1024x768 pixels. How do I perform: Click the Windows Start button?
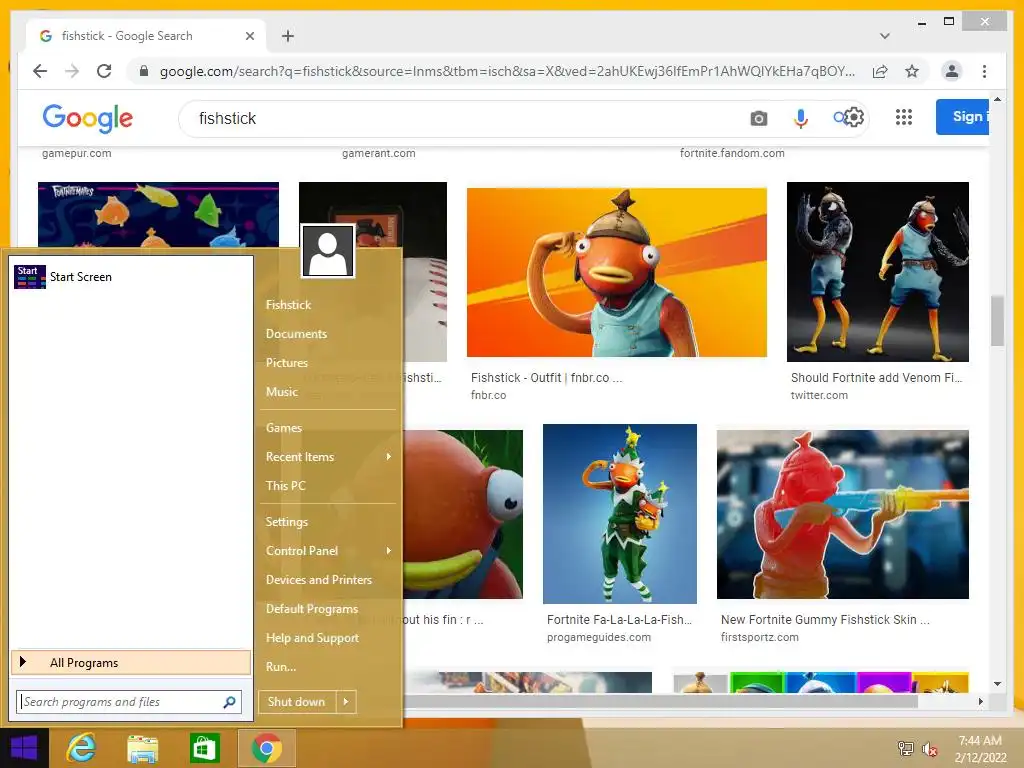[24, 748]
